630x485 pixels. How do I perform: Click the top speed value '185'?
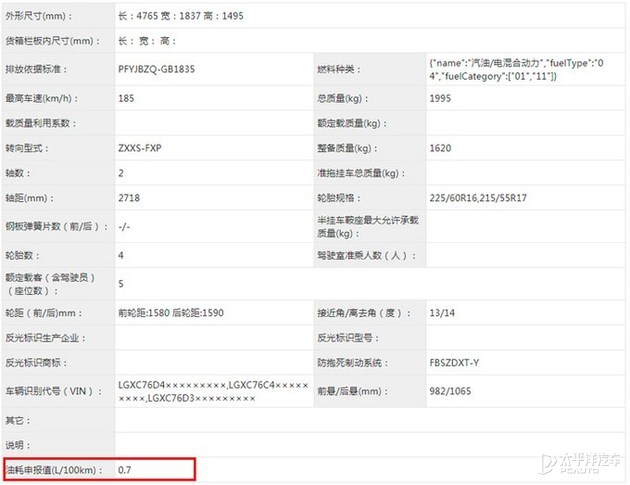point(126,98)
